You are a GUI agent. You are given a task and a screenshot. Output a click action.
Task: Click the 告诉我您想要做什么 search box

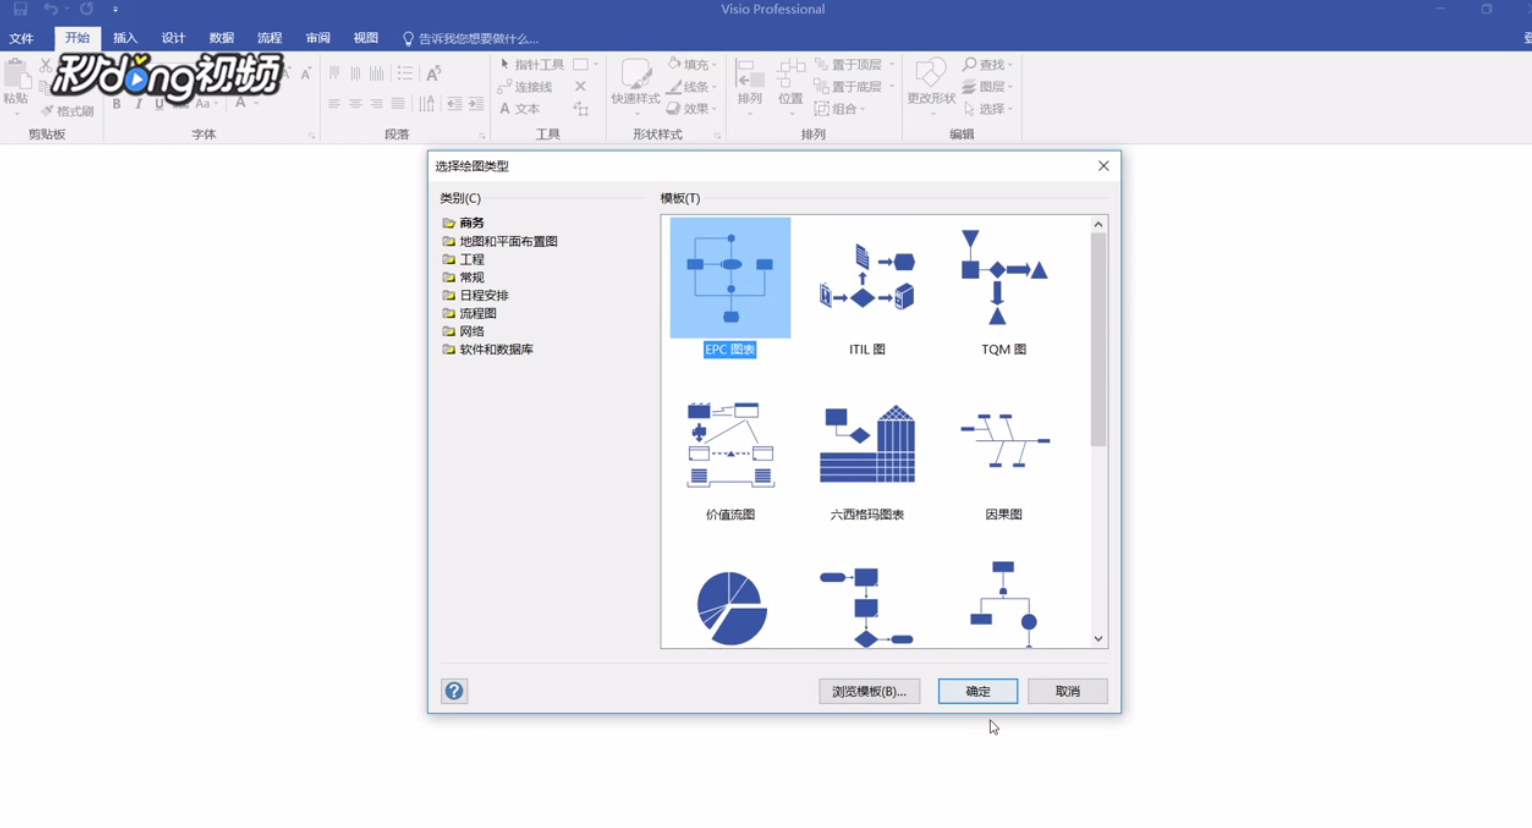click(471, 39)
